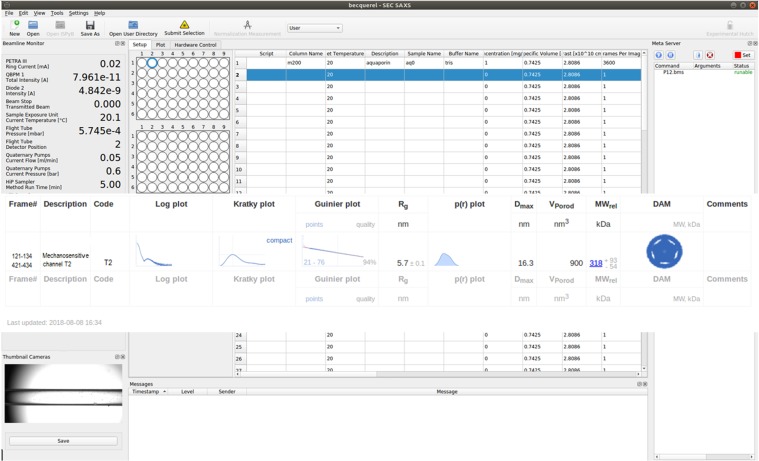Click the blue info icon in Meta Server
Screen dimensions: 759x461
pos(698,55)
